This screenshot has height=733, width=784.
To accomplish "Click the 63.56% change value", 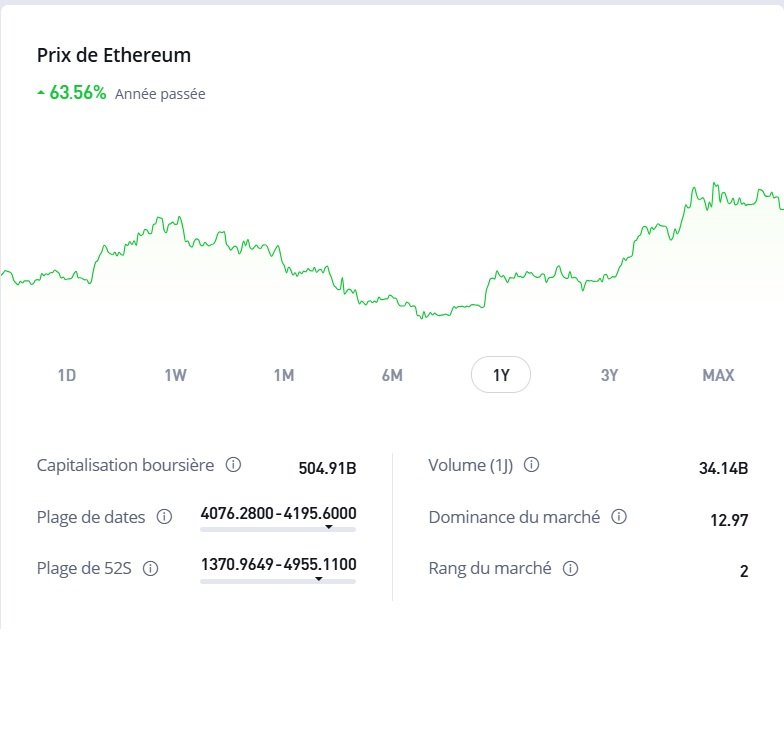I will pos(78,92).
